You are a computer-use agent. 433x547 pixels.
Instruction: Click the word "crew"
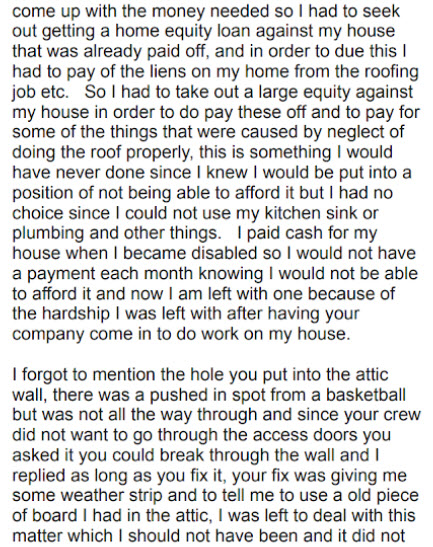[403, 415]
